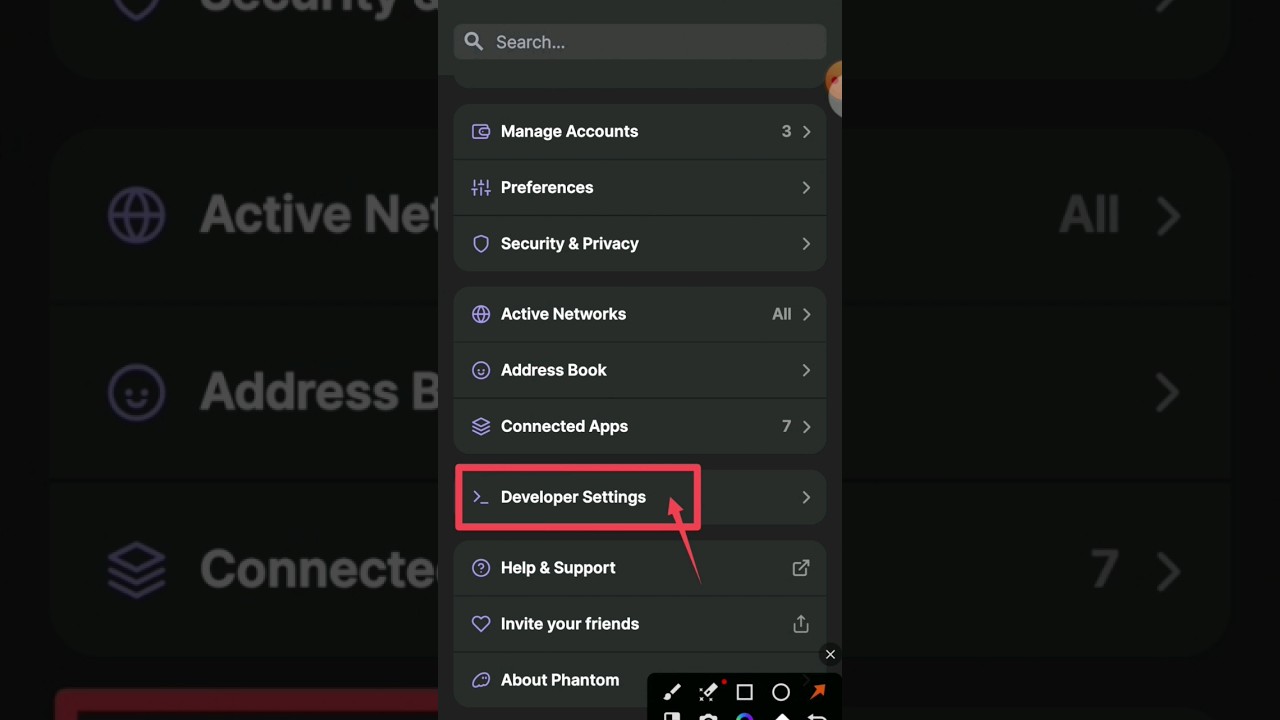Expand Preferences chevron
This screenshot has height=720, width=1280.
point(806,188)
